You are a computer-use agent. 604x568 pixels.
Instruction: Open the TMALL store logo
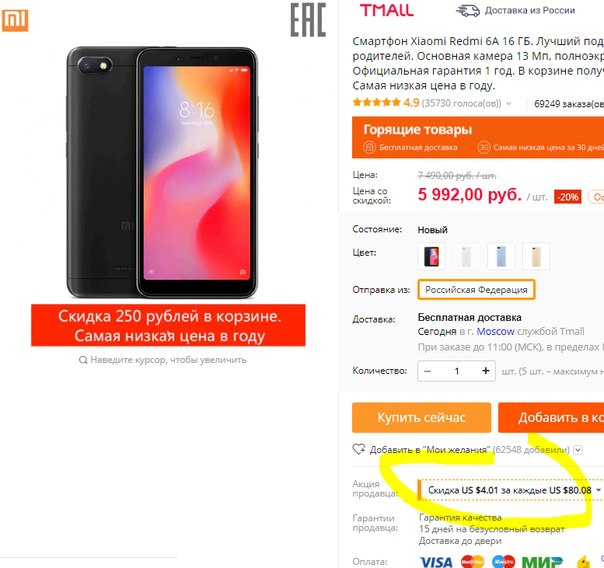pyautogui.click(x=386, y=10)
